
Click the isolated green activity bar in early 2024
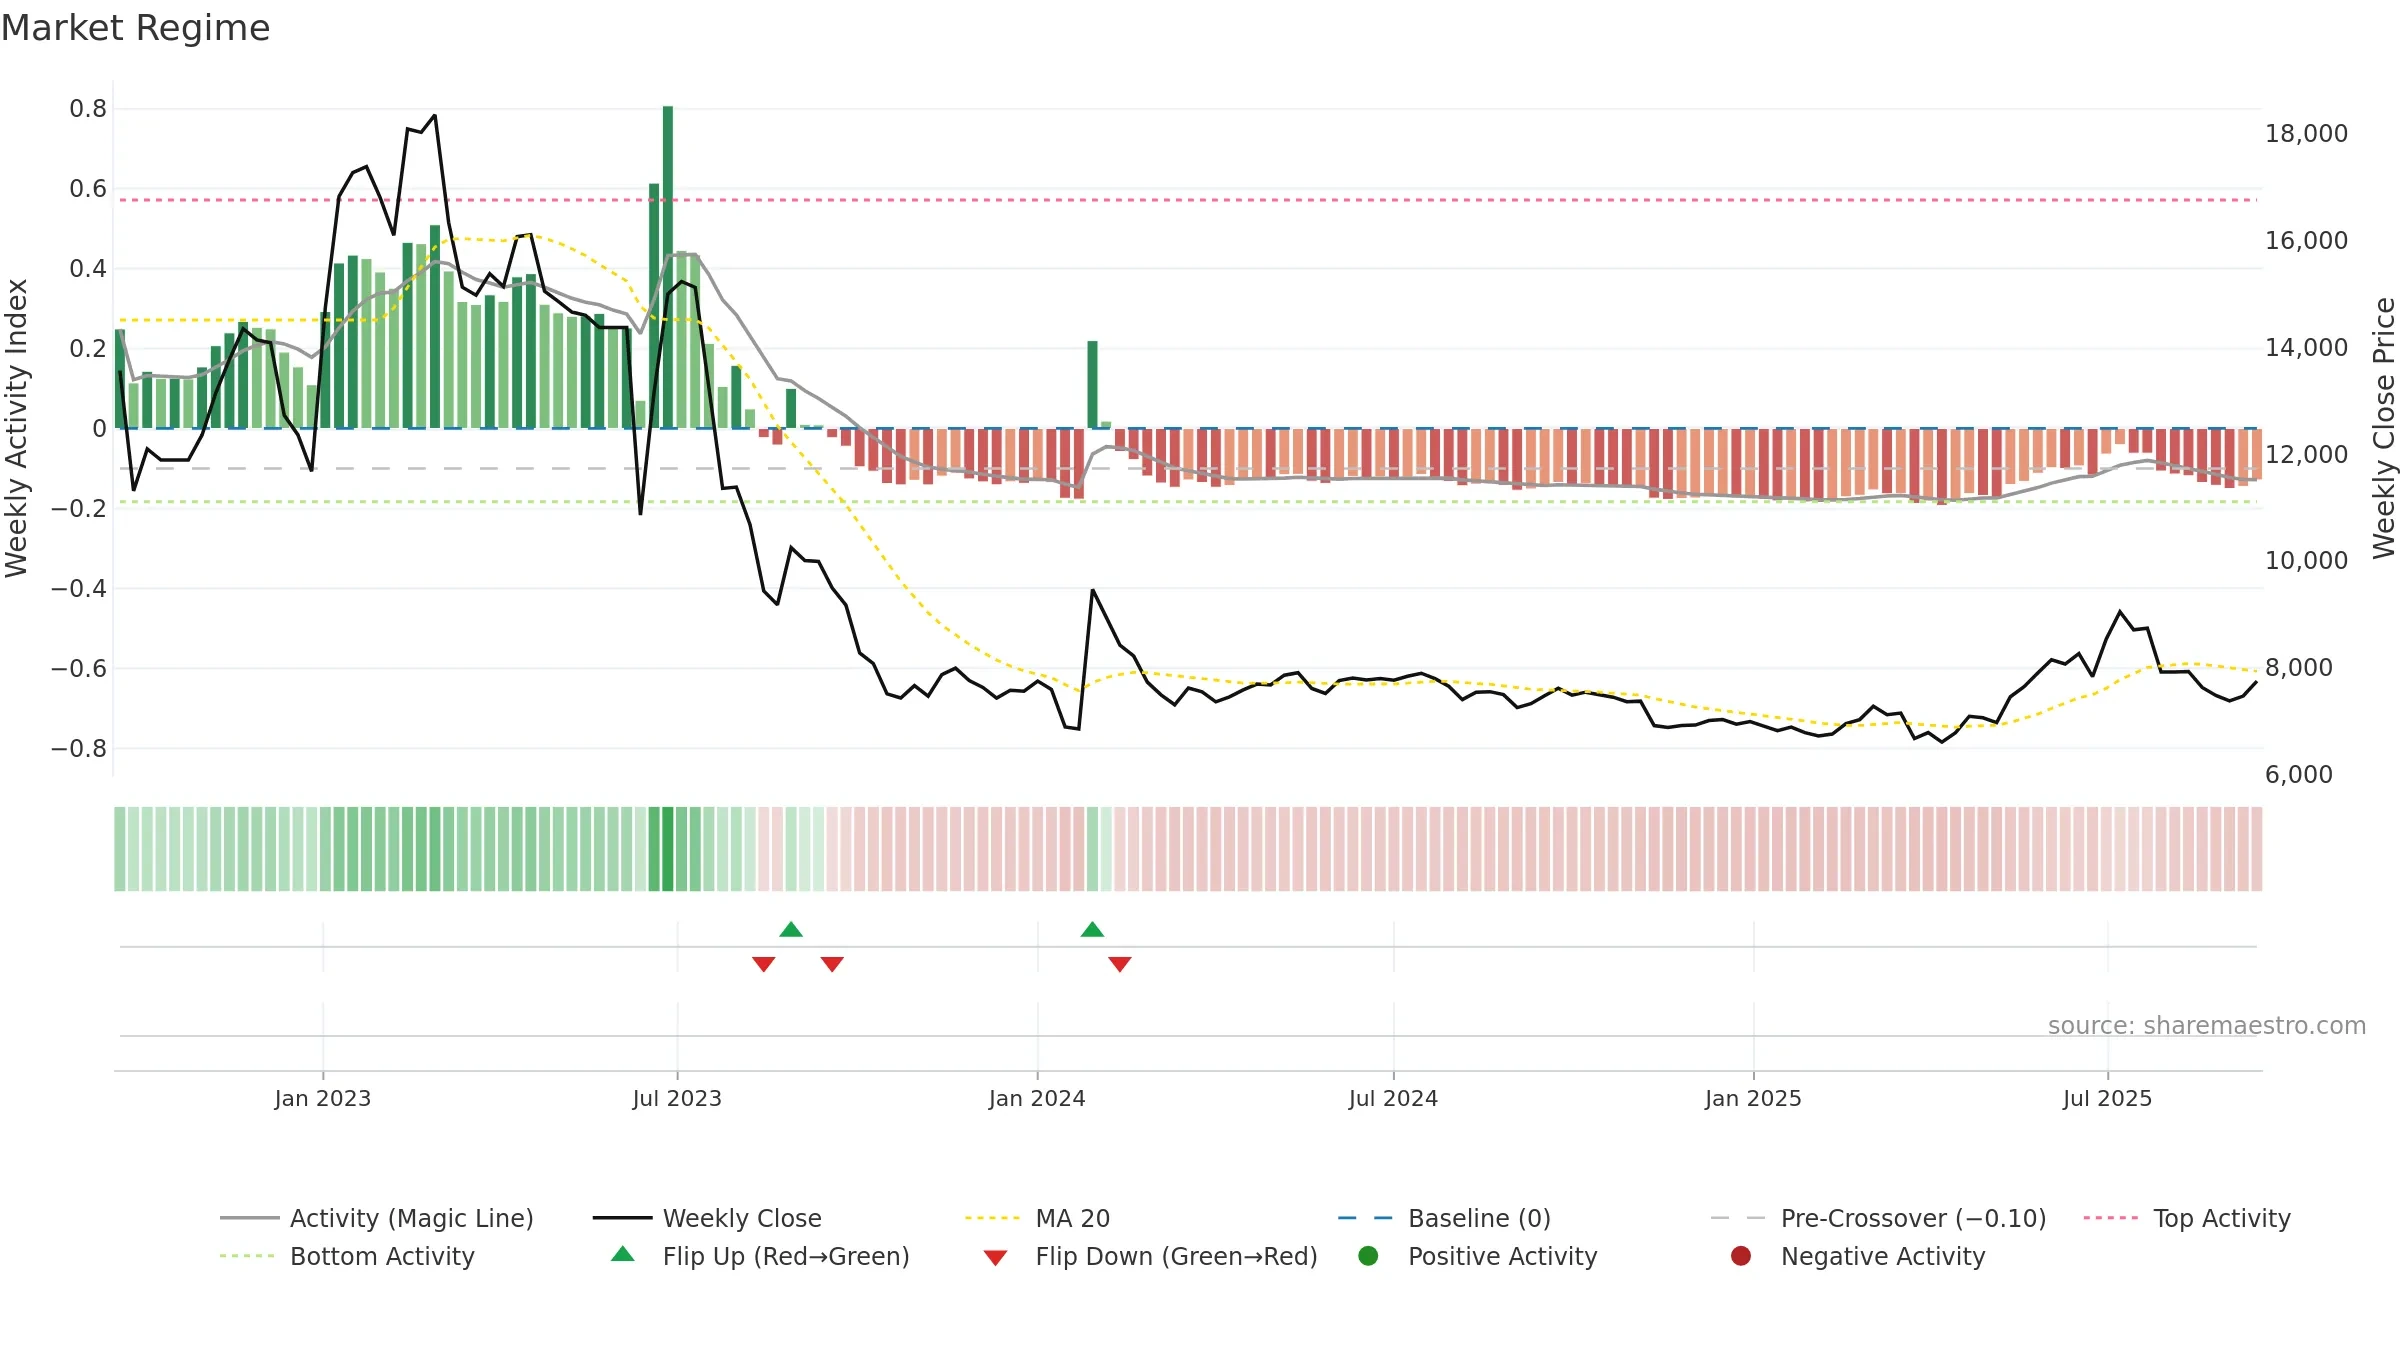[1093, 385]
